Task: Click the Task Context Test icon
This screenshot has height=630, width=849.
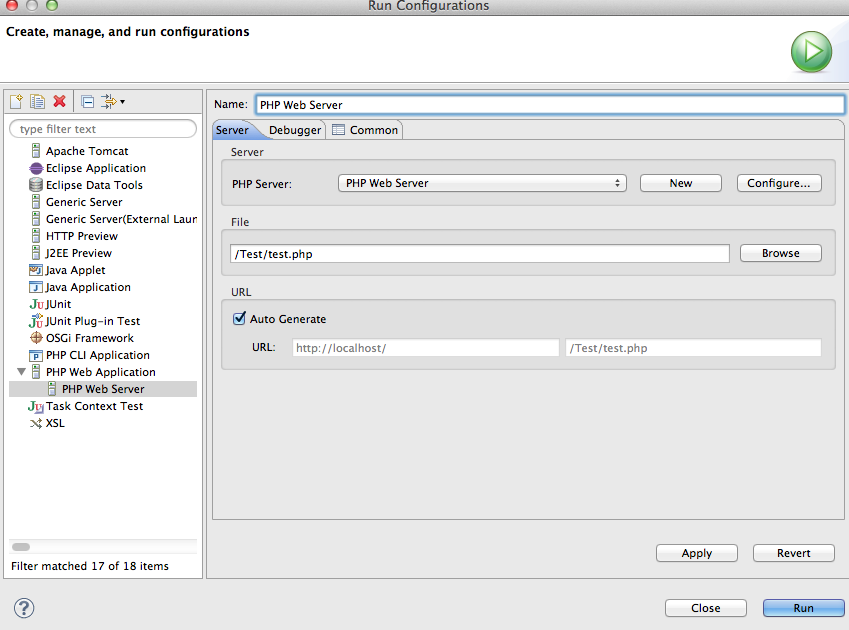Action: 36,406
